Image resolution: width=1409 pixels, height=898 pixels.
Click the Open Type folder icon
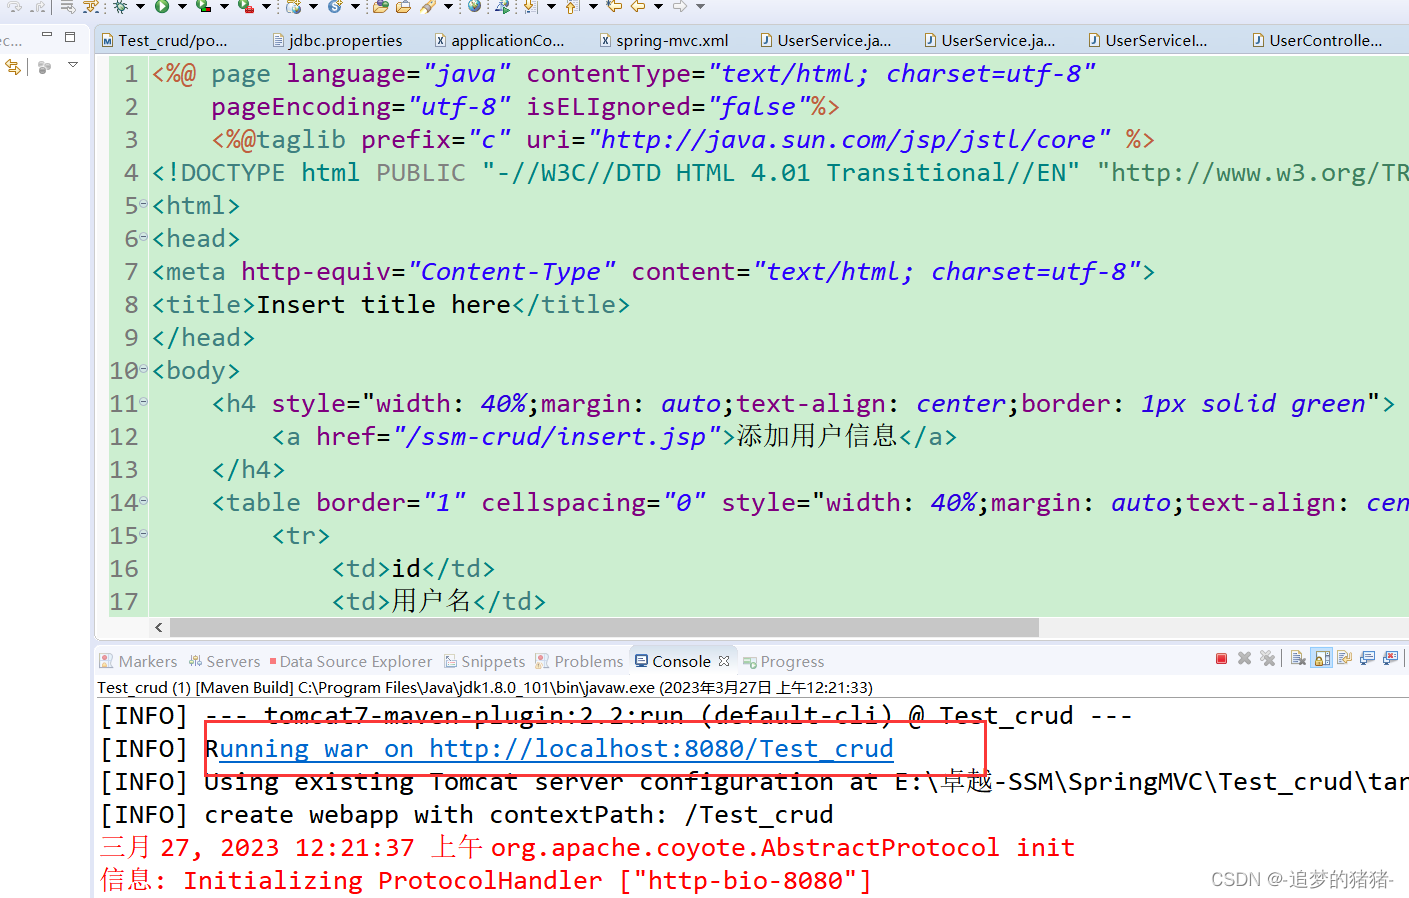tap(381, 6)
